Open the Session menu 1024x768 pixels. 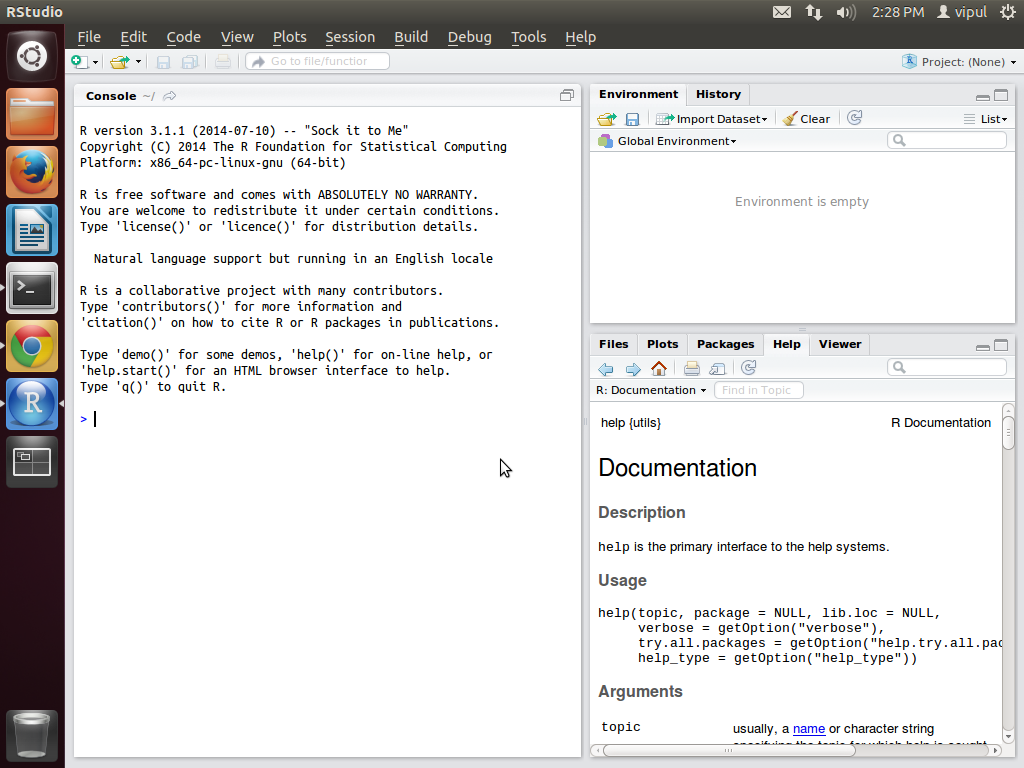[350, 37]
